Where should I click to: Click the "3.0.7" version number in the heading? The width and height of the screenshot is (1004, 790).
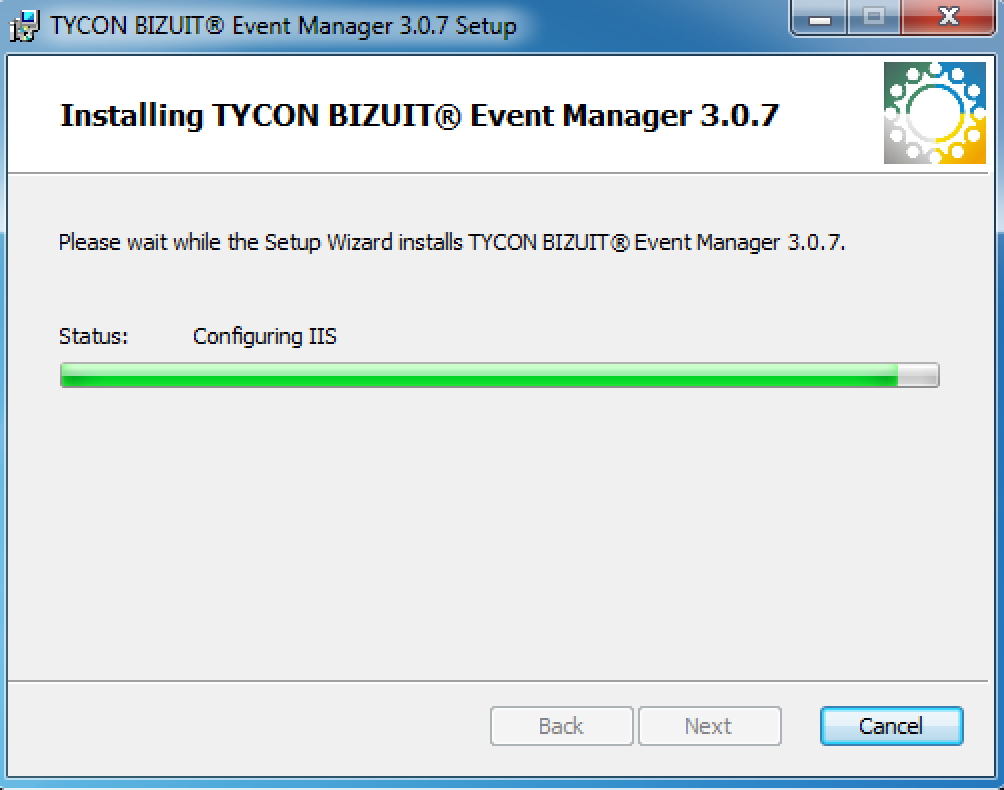point(740,116)
